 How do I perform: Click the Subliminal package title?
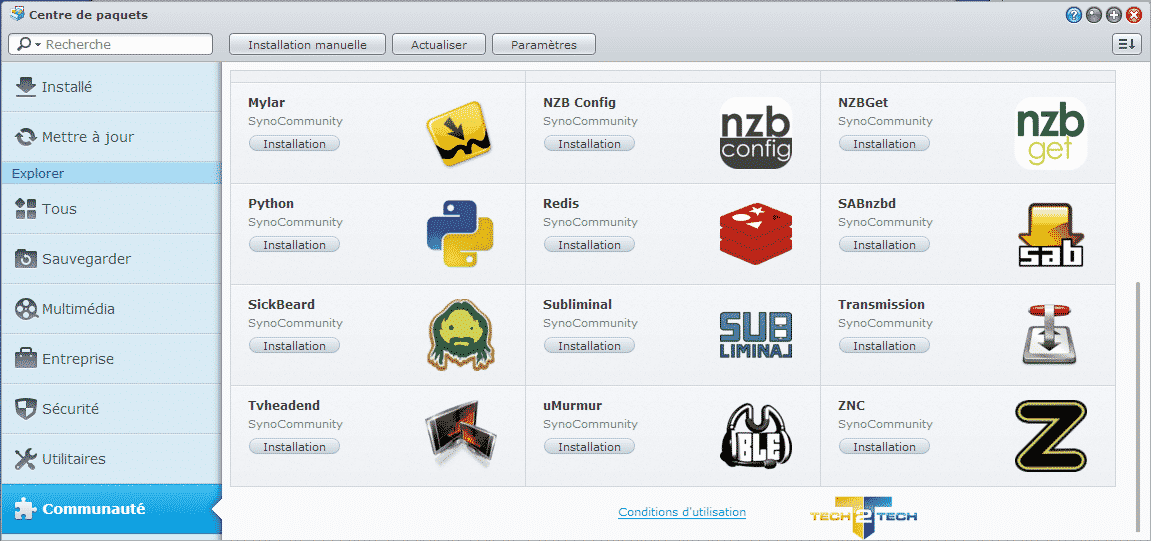click(x=578, y=304)
